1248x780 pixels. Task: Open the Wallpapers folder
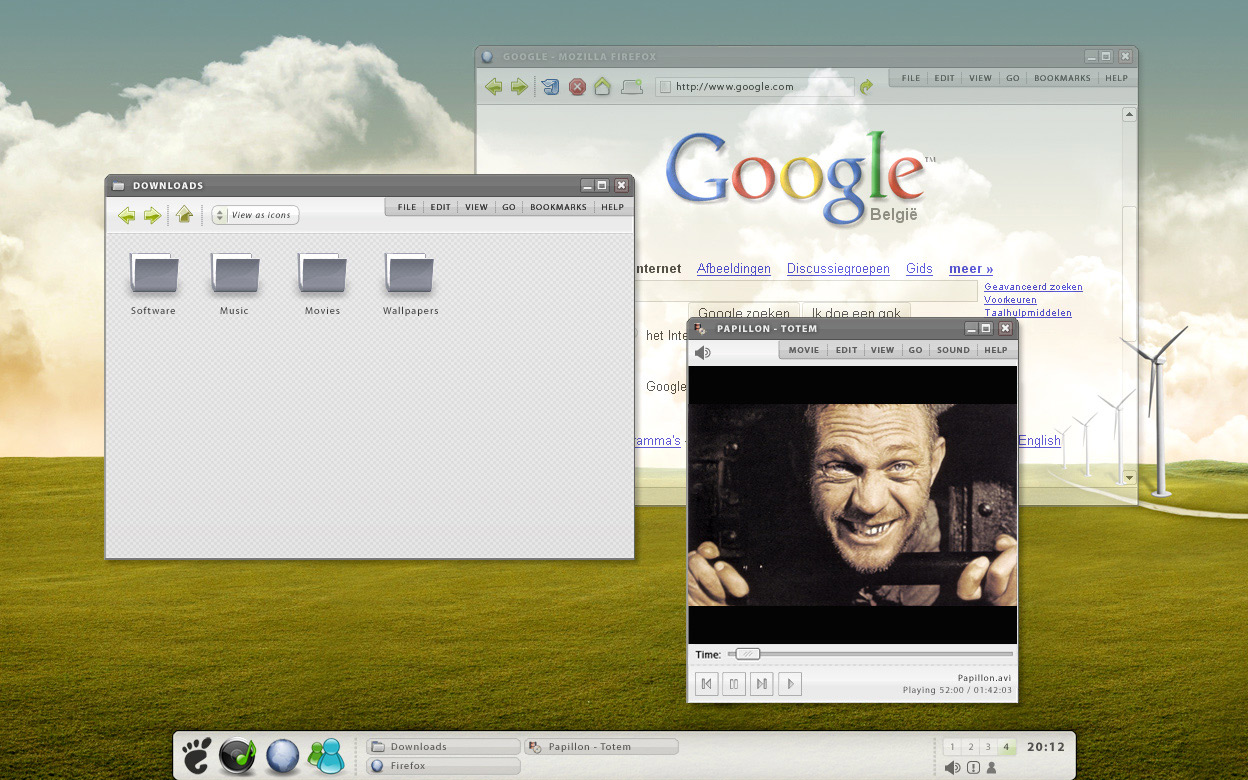coord(410,283)
